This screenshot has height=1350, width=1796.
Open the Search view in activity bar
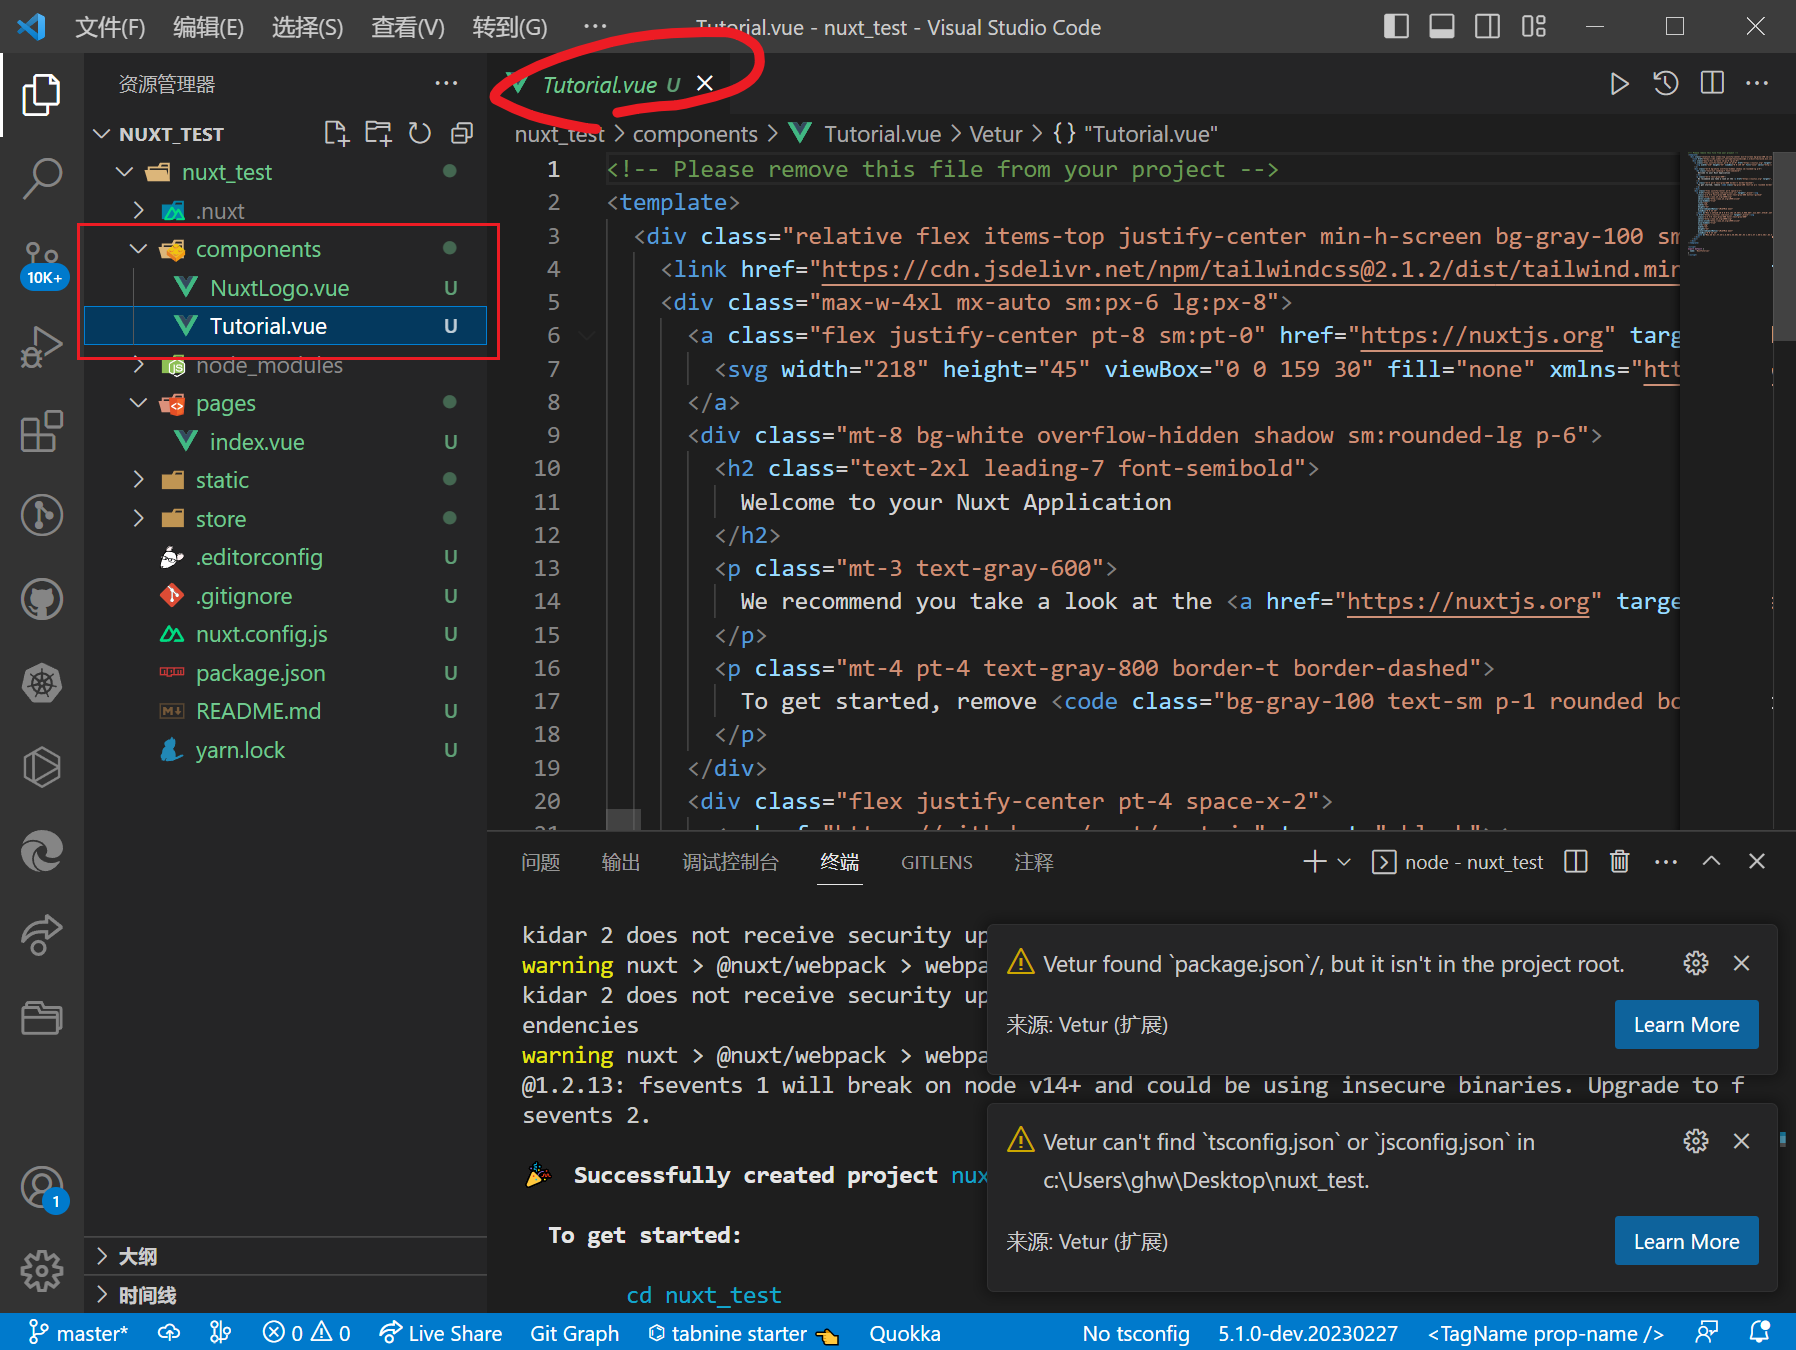(41, 178)
